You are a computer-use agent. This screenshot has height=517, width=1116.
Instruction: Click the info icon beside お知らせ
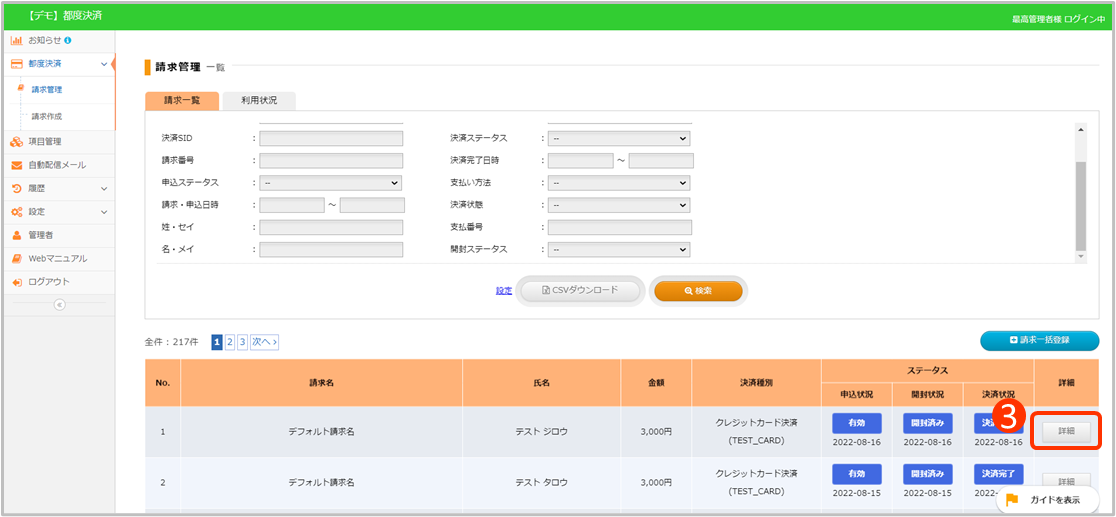coord(68,40)
